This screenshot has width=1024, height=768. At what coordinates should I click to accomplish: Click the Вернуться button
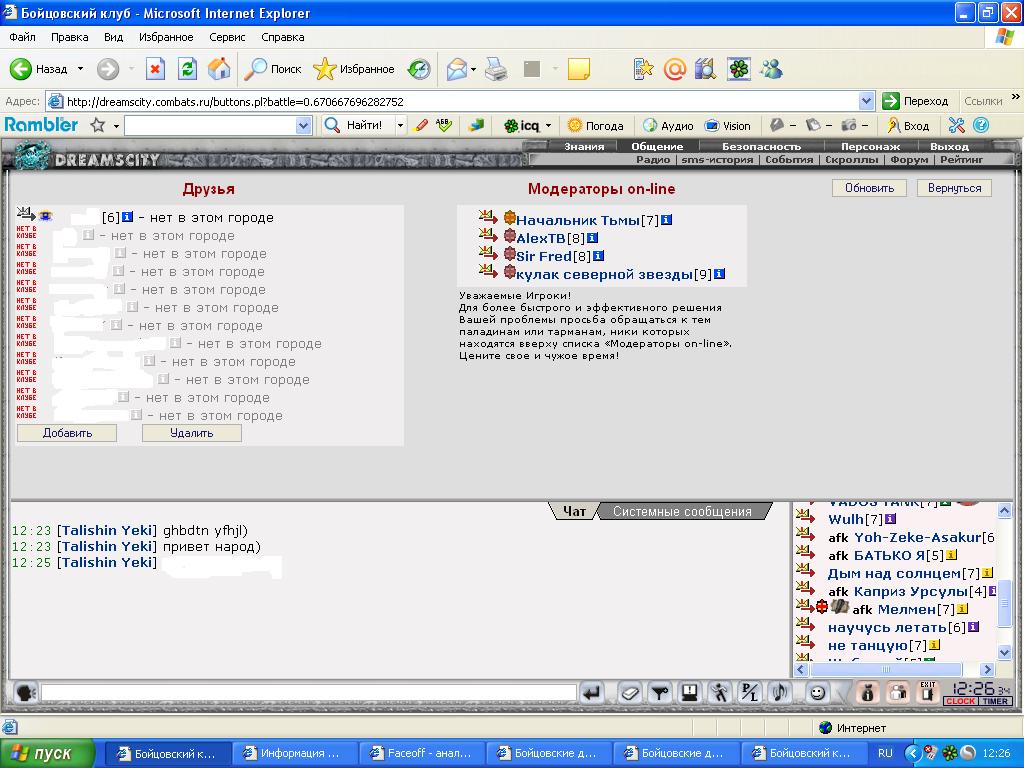coord(954,188)
